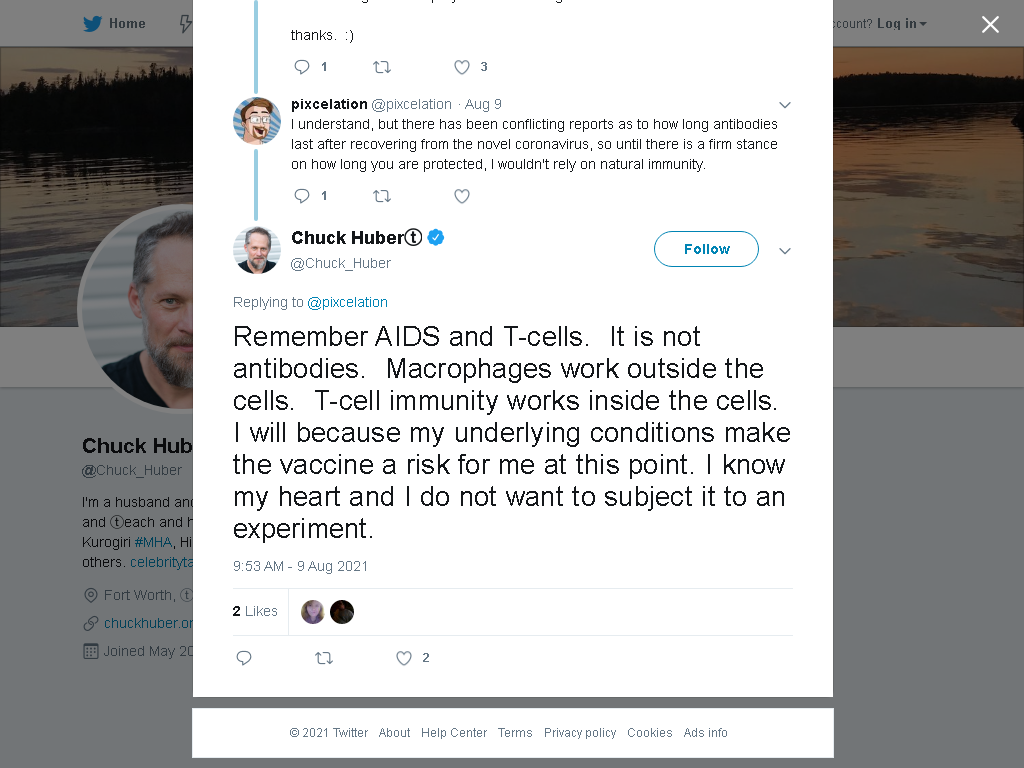Open the Twitter Home tab
Image resolution: width=1024 pixels, height=768 pixels.
click(114, 24)
